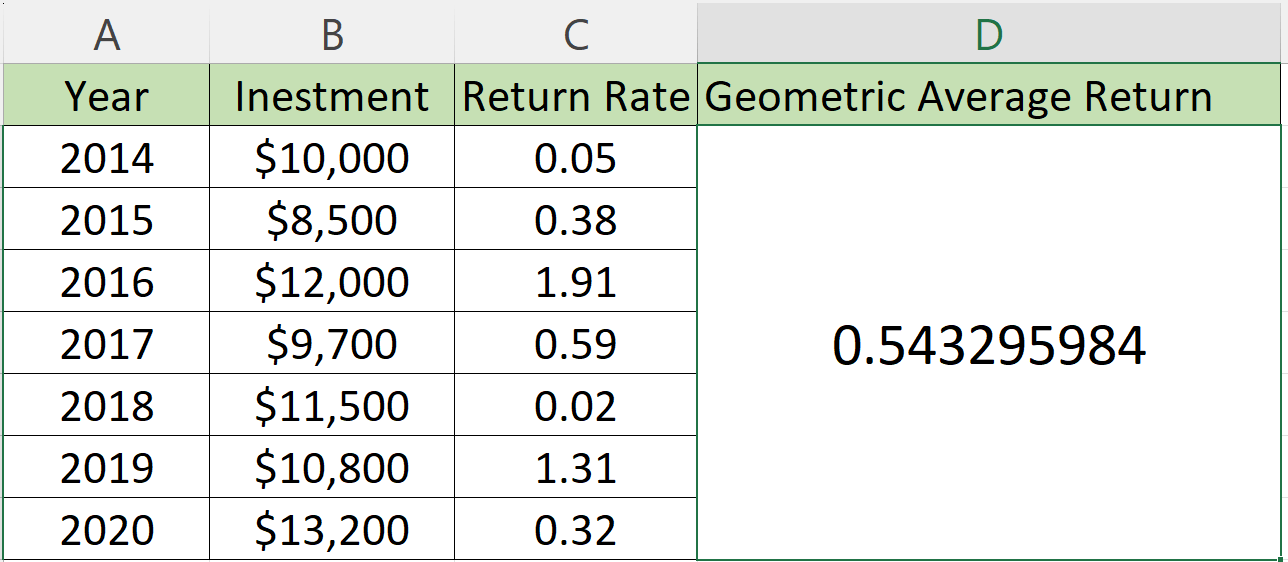This screenshot has width=1288, height=562.
Task: Select the 0.32 return rate cell
Action: pyautogui.click(x=576, y=529)
